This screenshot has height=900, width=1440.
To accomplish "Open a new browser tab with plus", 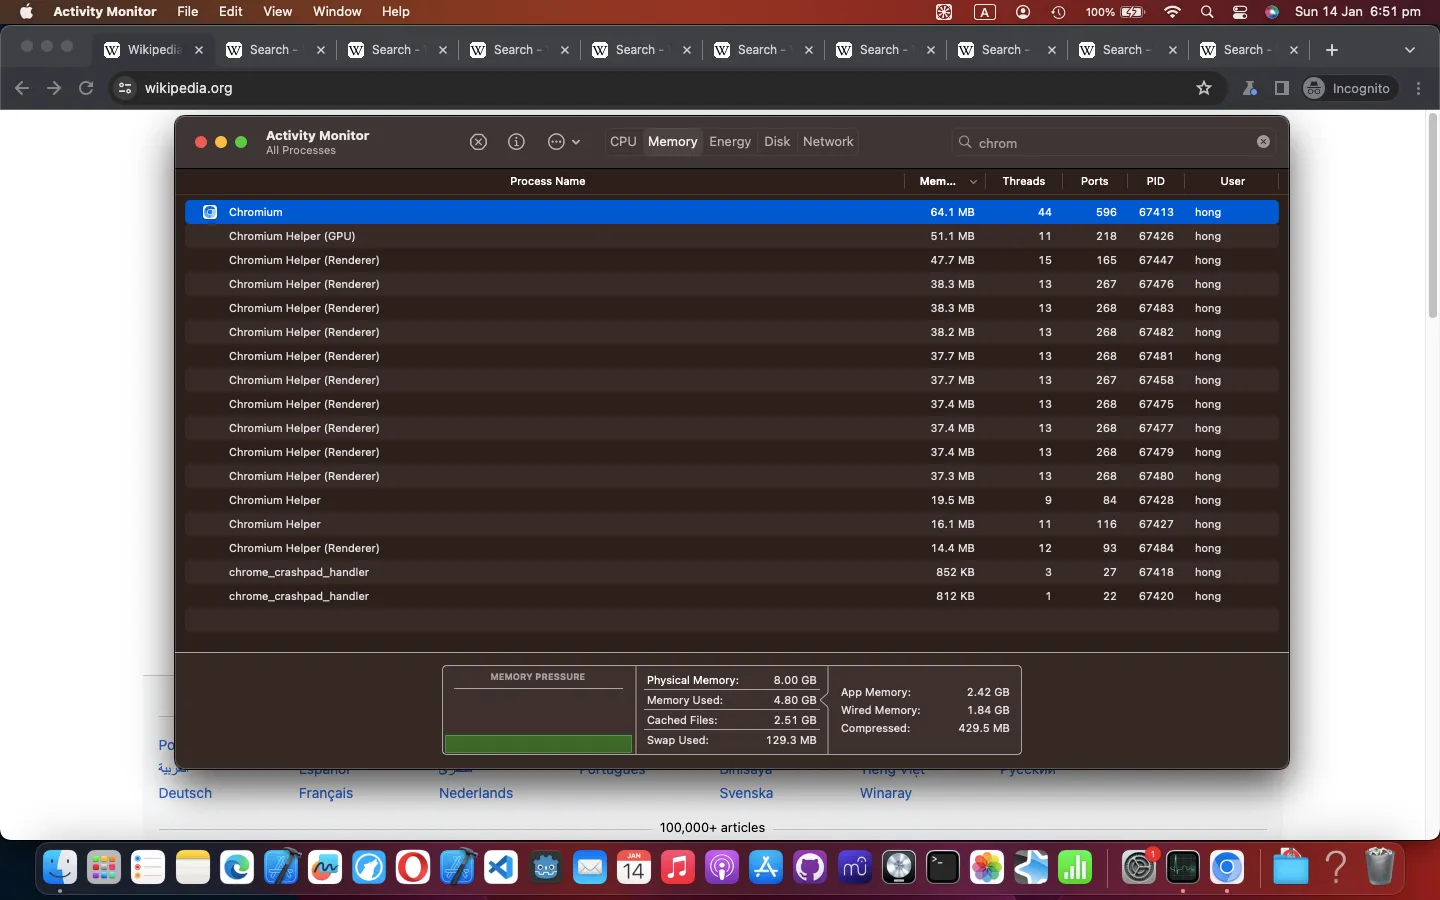I will (x=1331, y=50).
